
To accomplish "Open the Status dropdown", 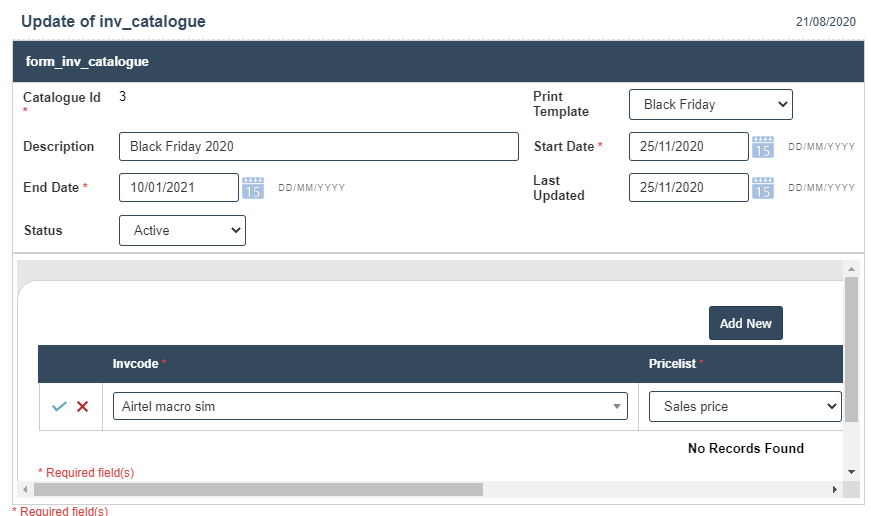I will point(182,230).
